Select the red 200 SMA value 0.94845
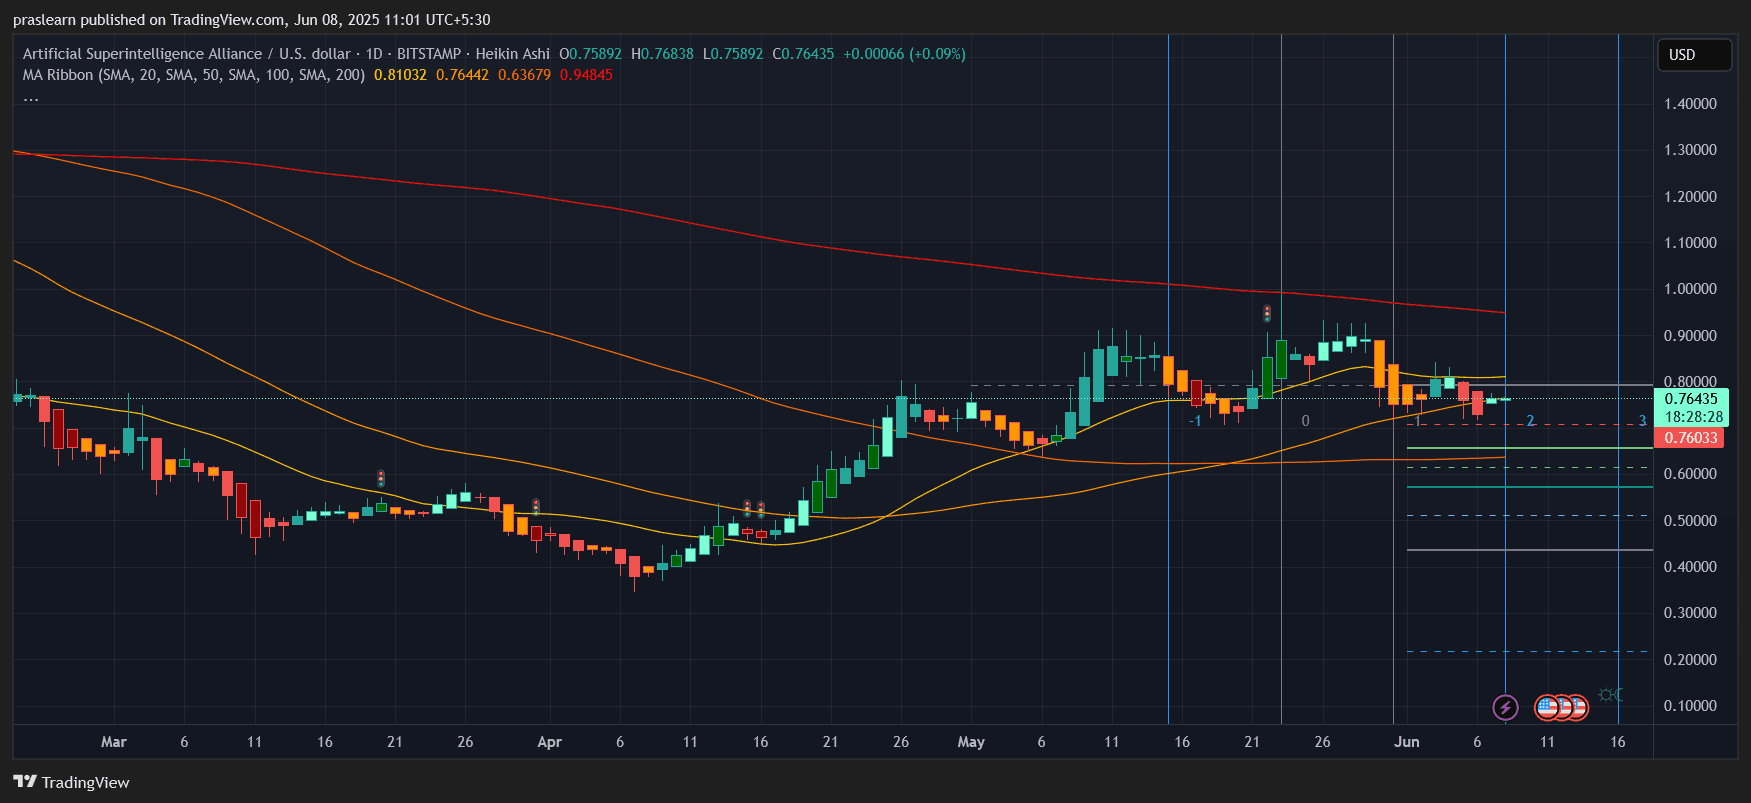This screenshot has height=803, width=1751. point(586,75)
